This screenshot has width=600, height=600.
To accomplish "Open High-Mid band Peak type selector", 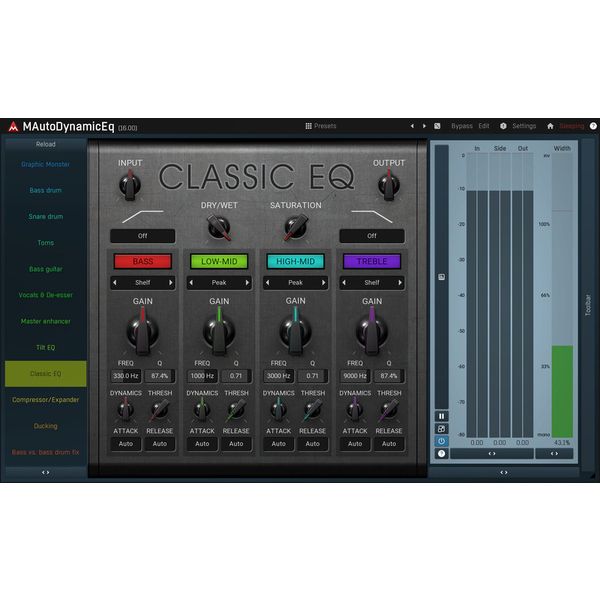I will pos(295,283).
